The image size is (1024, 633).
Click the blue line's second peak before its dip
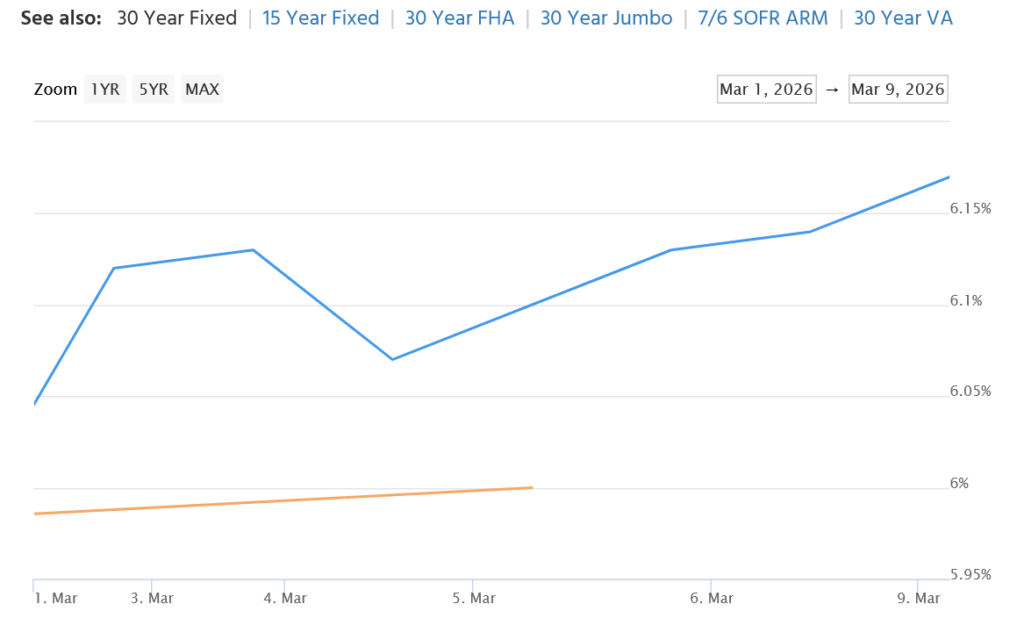[x=253, y=250]
